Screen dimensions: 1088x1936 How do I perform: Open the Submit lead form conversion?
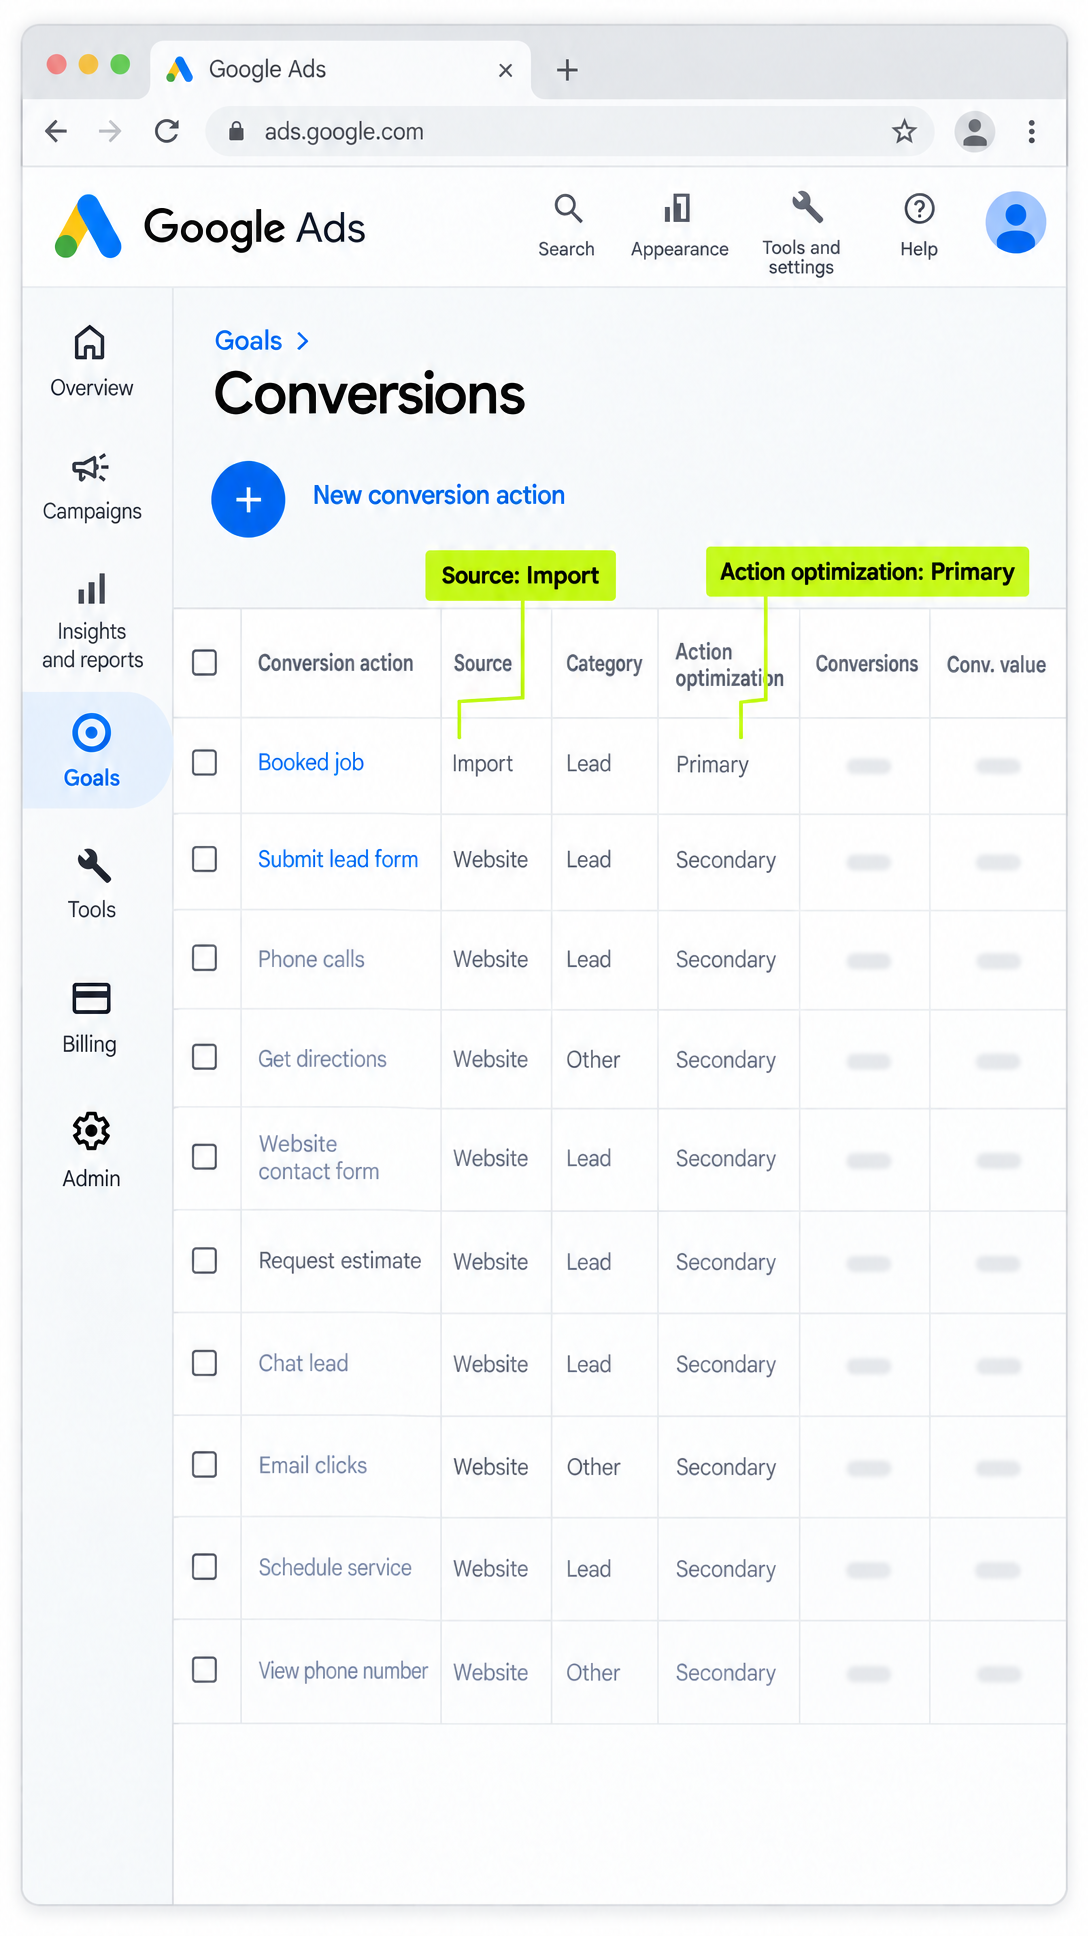(338, 859)
